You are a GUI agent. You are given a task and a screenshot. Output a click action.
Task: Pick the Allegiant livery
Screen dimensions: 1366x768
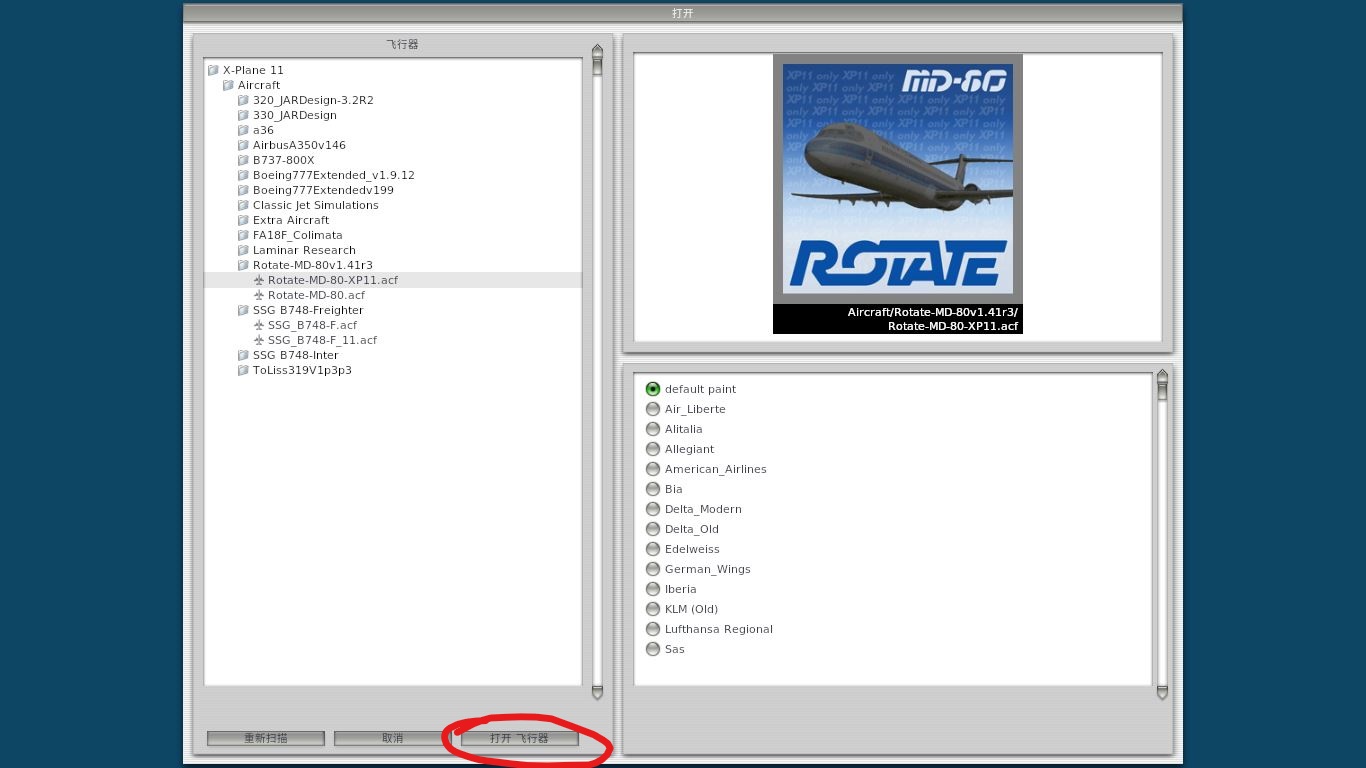pyautogui.click(x=653, y=449)
